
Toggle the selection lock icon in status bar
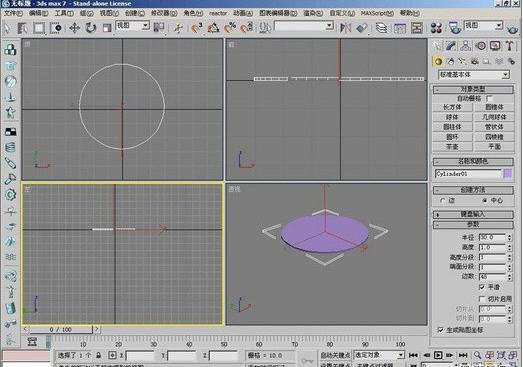click(98, 355)
